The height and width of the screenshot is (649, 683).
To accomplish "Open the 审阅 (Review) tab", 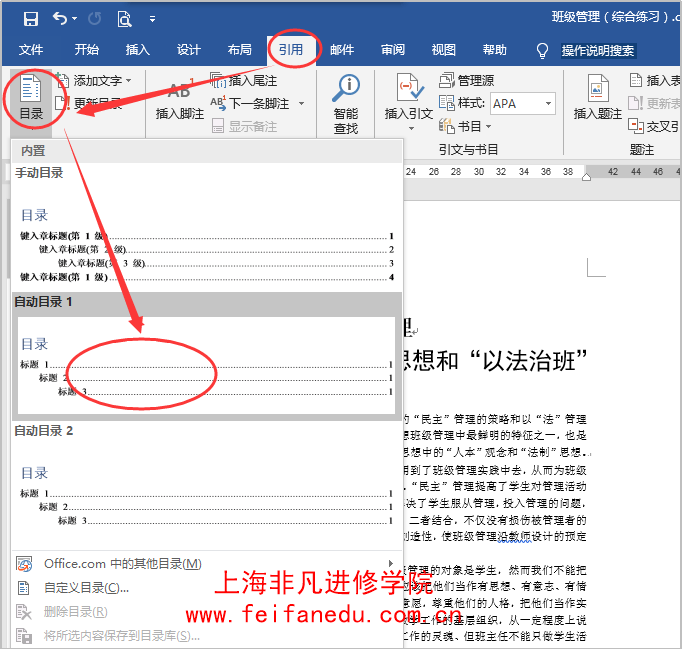I will point(393,50).
